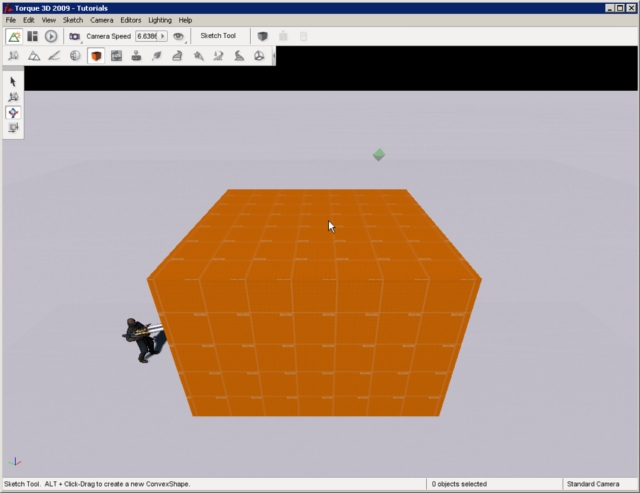Choose the Rotate gizmo tool in side palette
640x493 pixels.
[13, 113]
